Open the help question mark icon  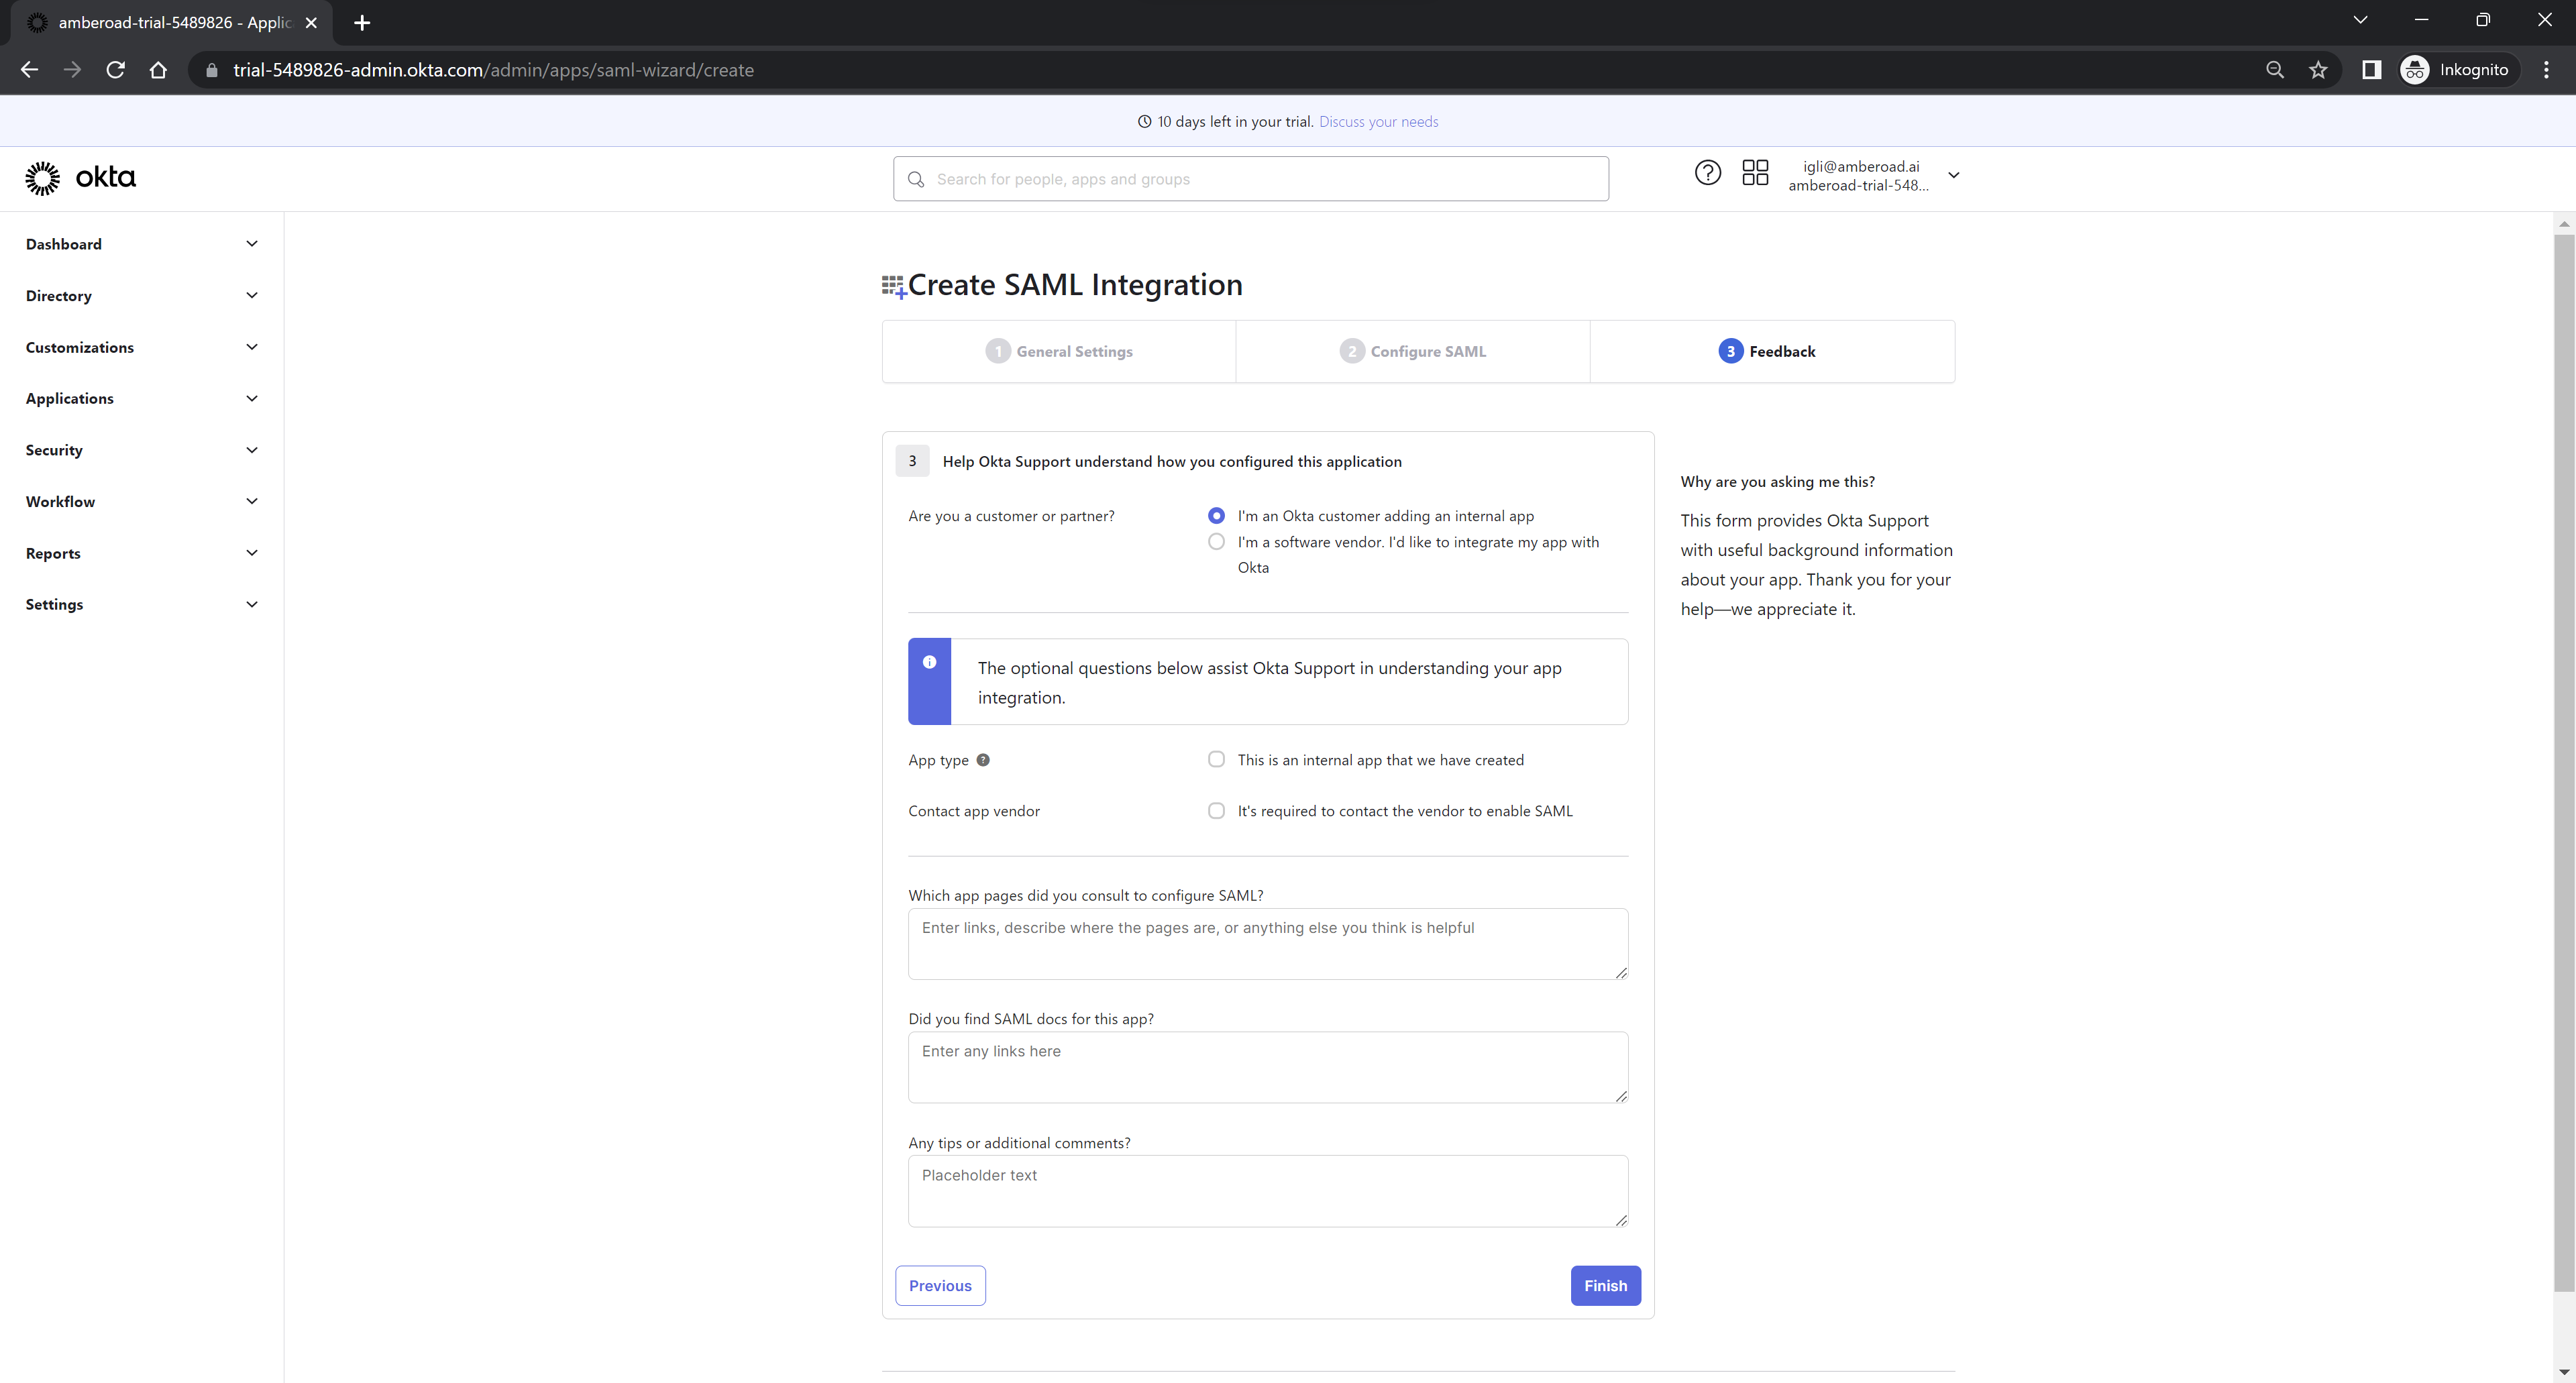click(1707, 173)
